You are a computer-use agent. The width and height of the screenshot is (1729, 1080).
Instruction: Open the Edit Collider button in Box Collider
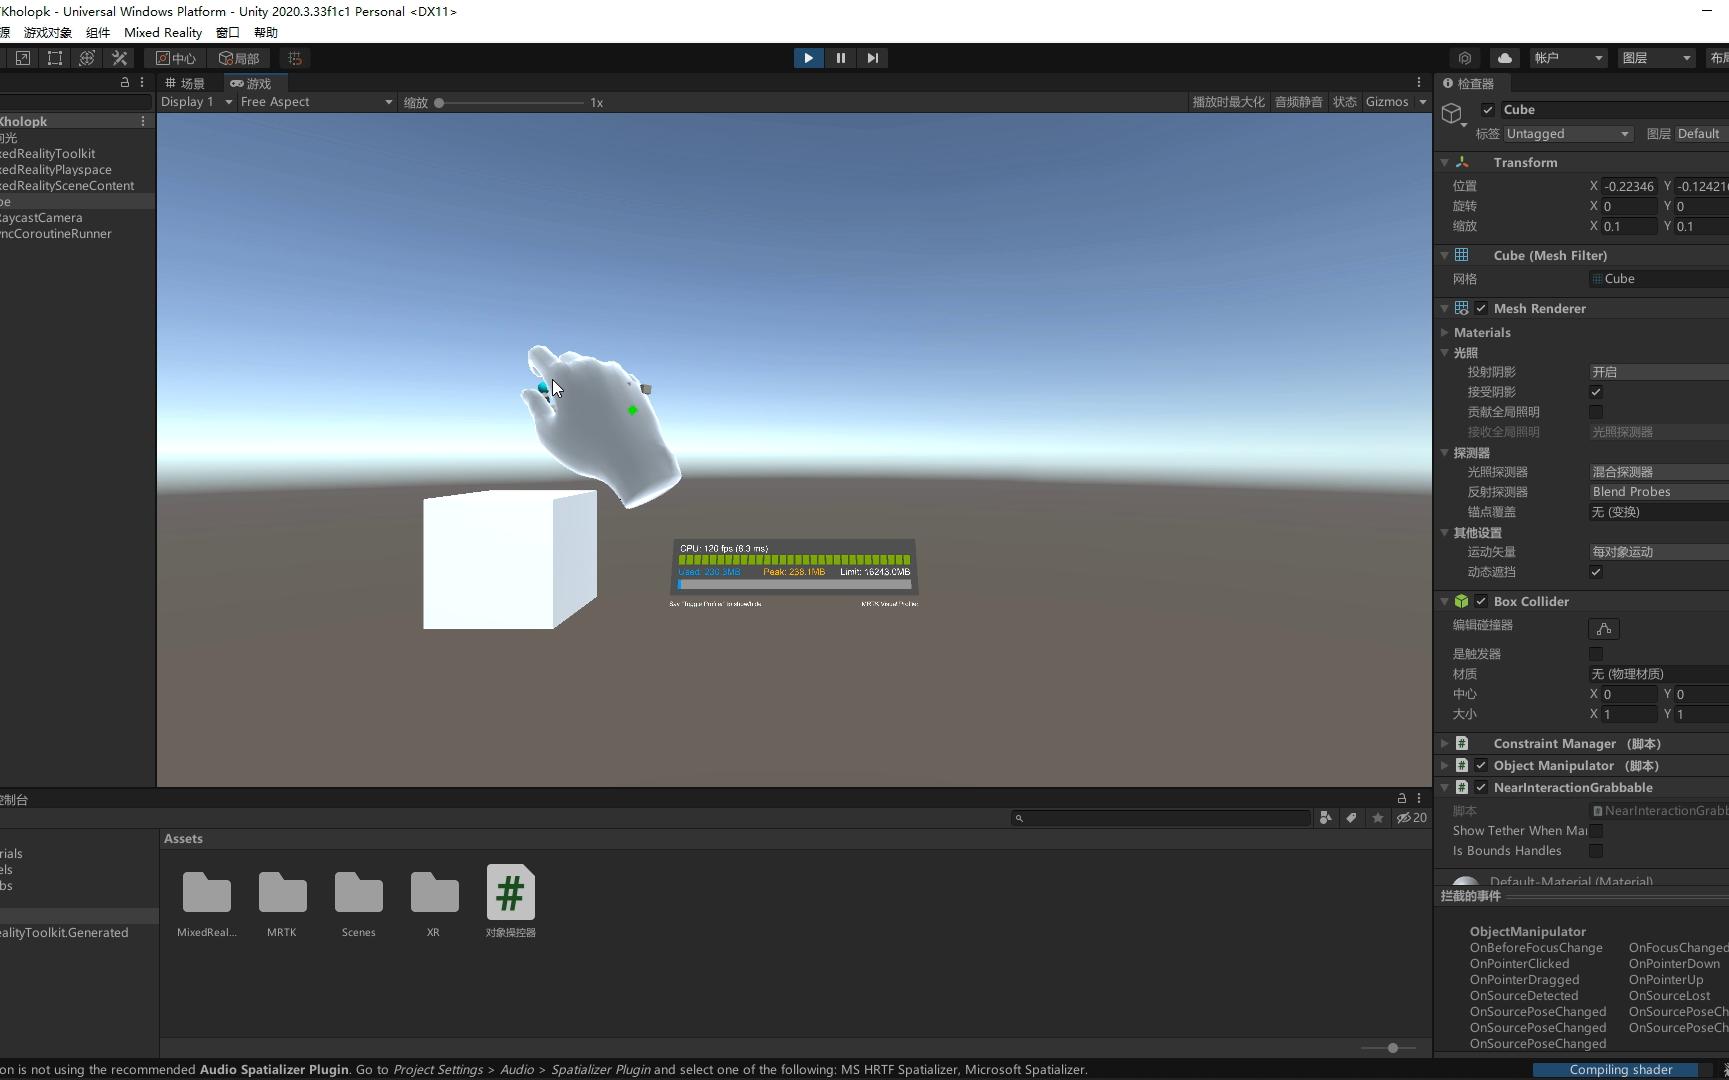1603,628
